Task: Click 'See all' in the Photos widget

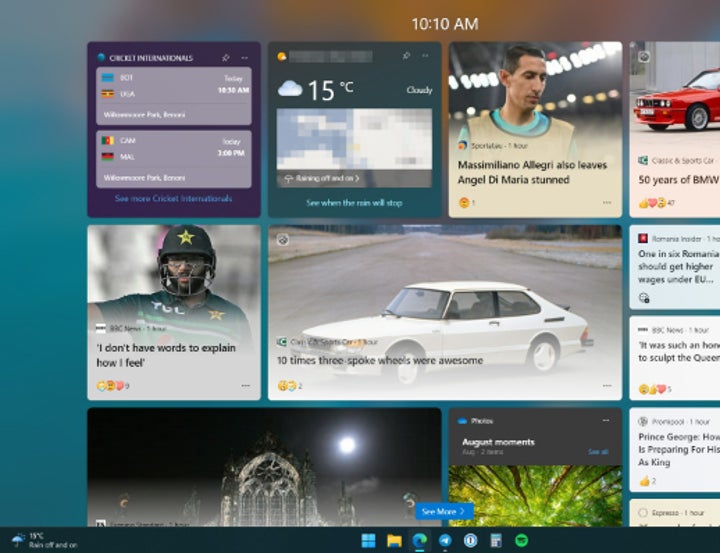Action: point(598,452)
